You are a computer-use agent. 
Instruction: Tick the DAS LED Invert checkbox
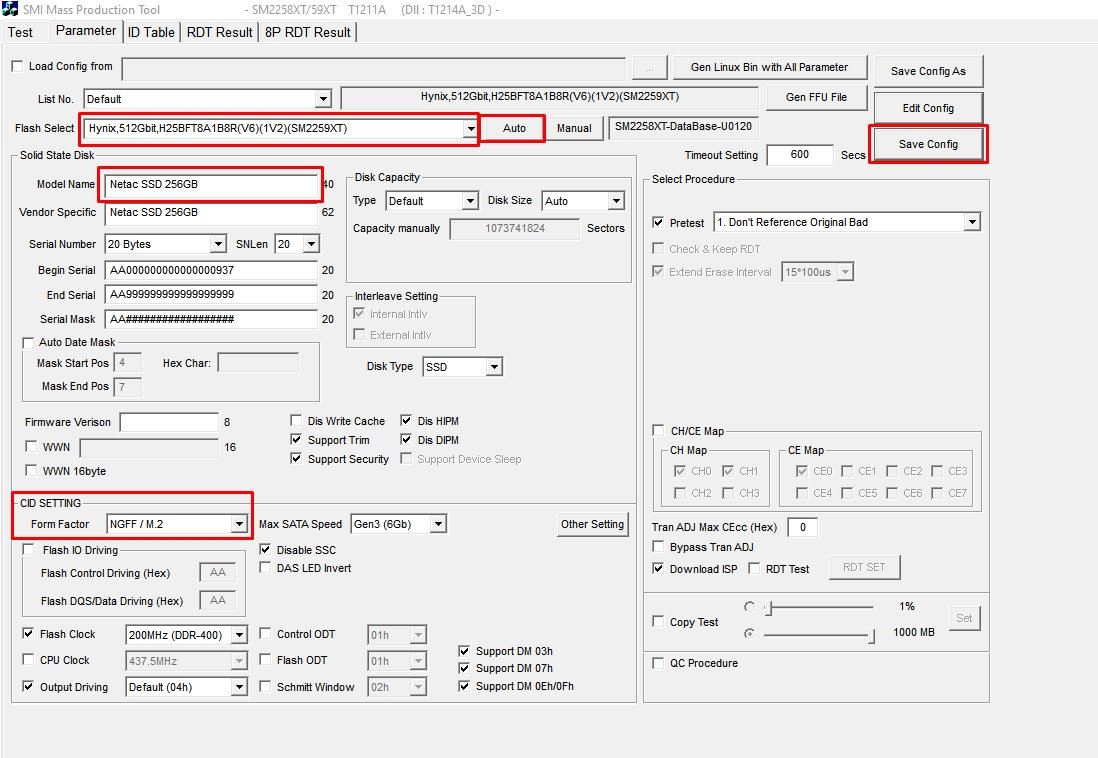pos(265,567)
